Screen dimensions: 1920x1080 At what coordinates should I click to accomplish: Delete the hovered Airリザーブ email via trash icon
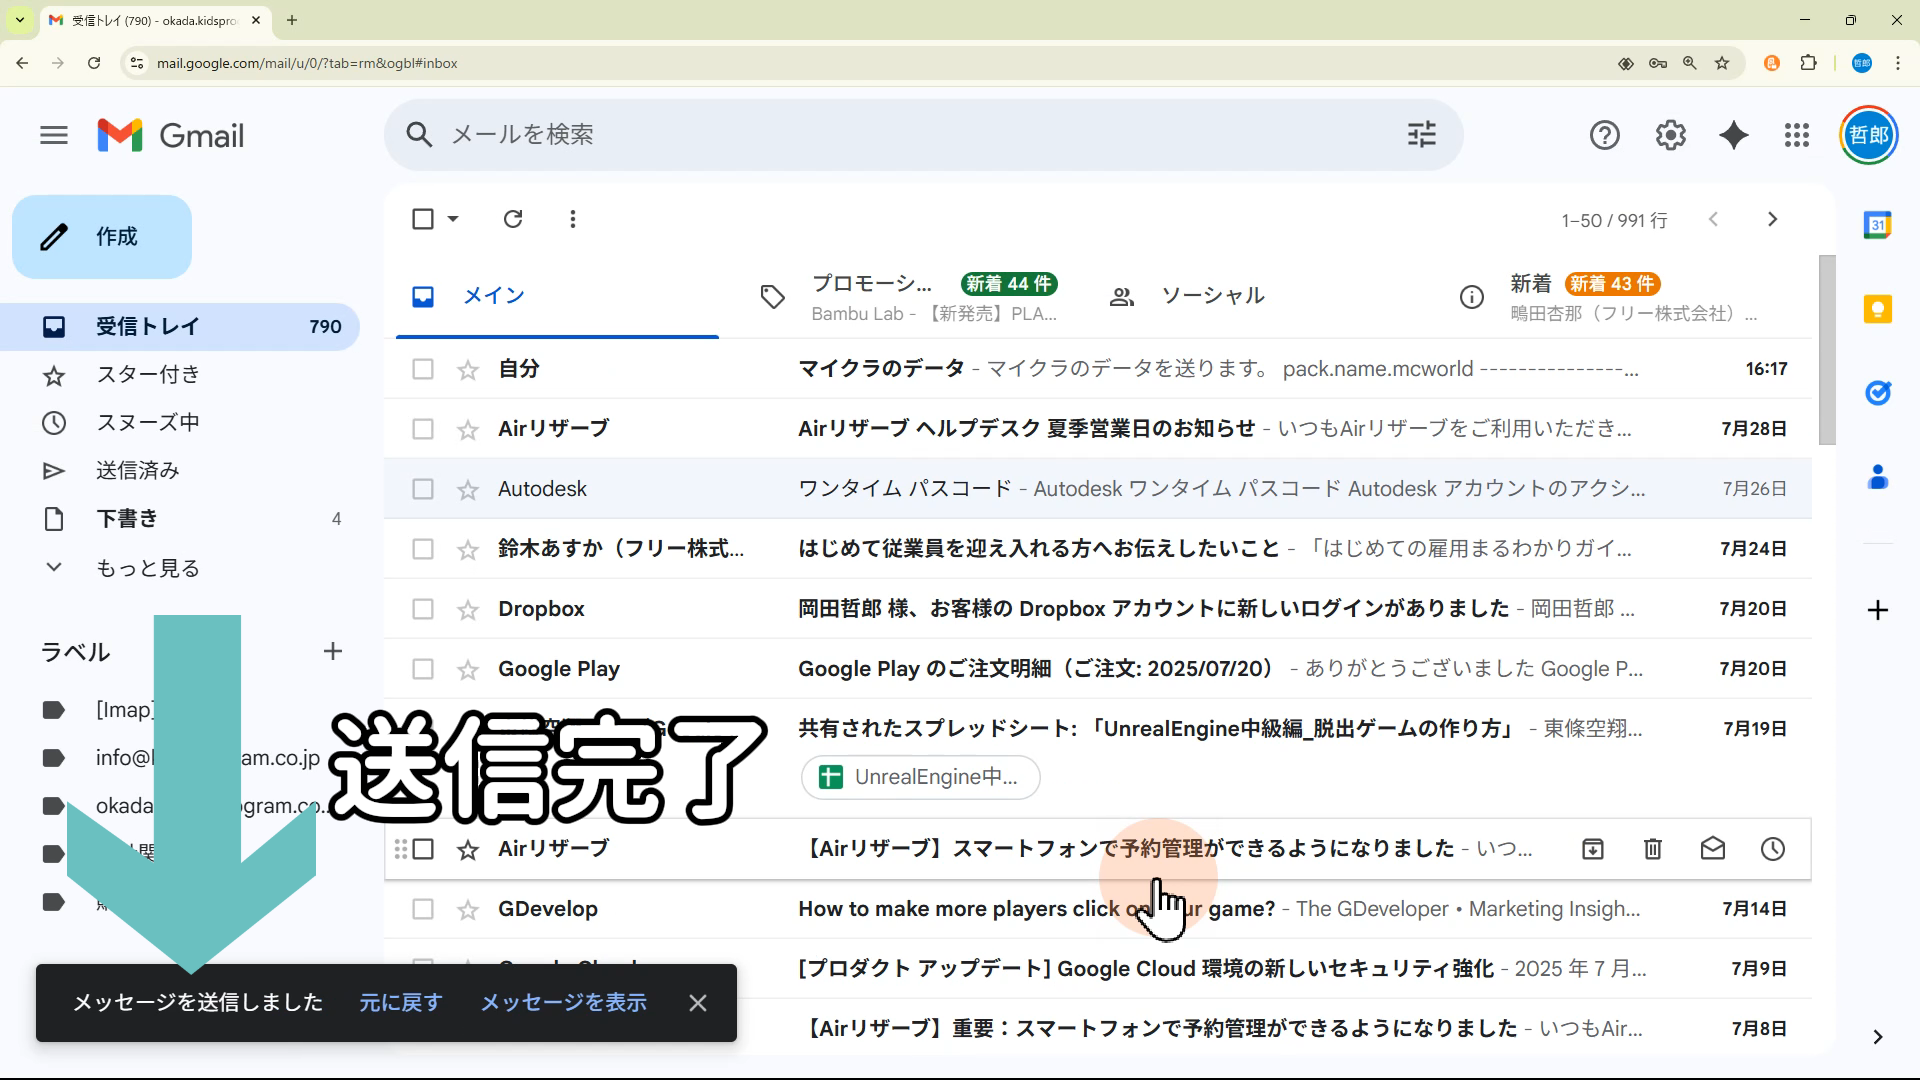pos(1652,849)
